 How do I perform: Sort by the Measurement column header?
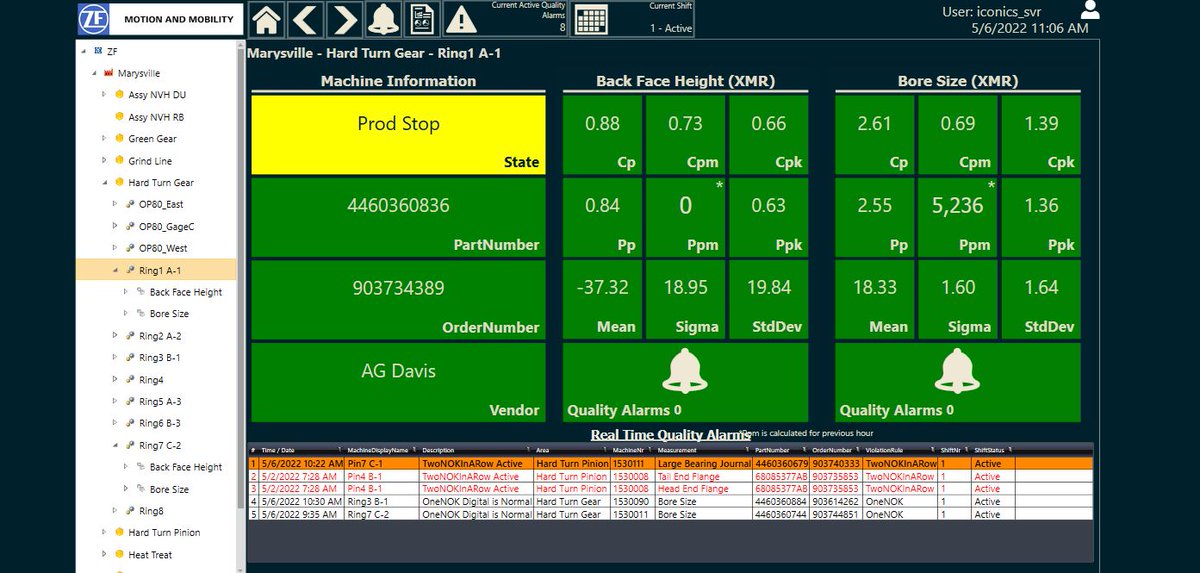point(704,451)
